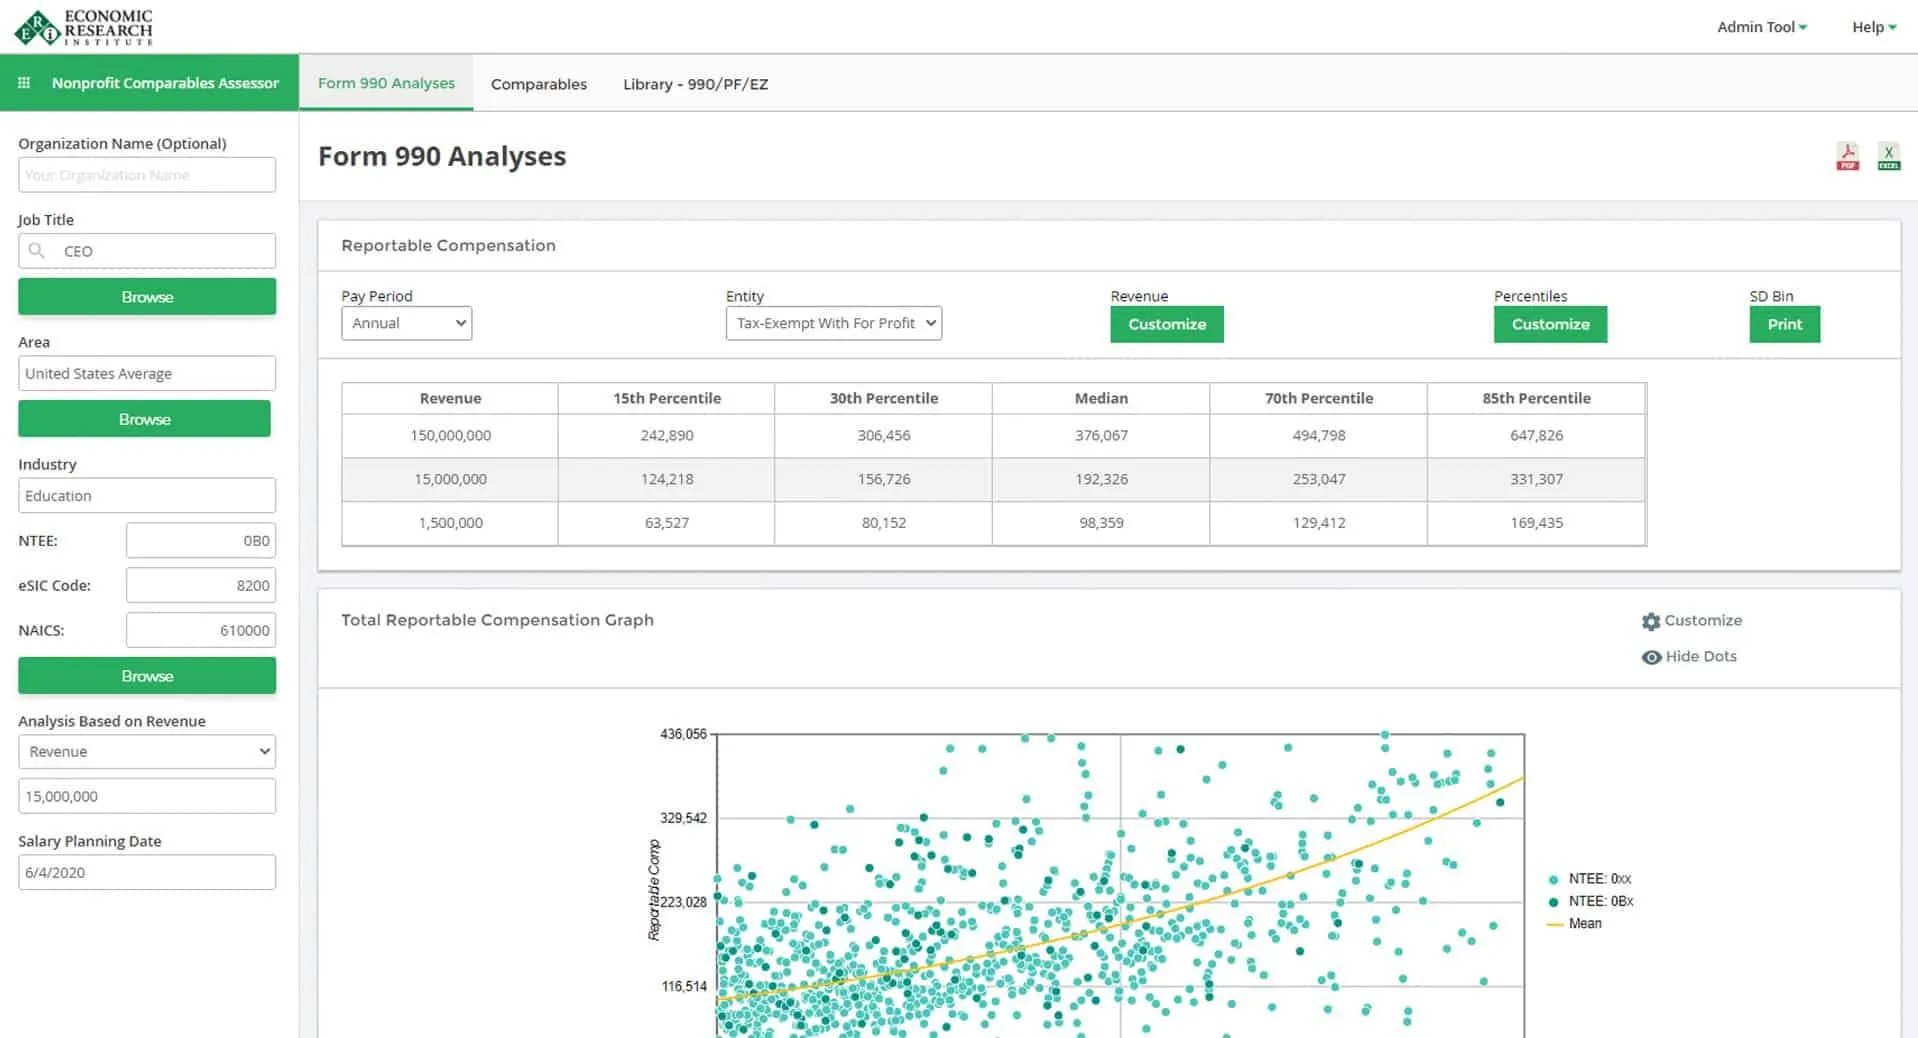
Task: Switch to the Comparables tab
Action: click(x=539, y=84)
